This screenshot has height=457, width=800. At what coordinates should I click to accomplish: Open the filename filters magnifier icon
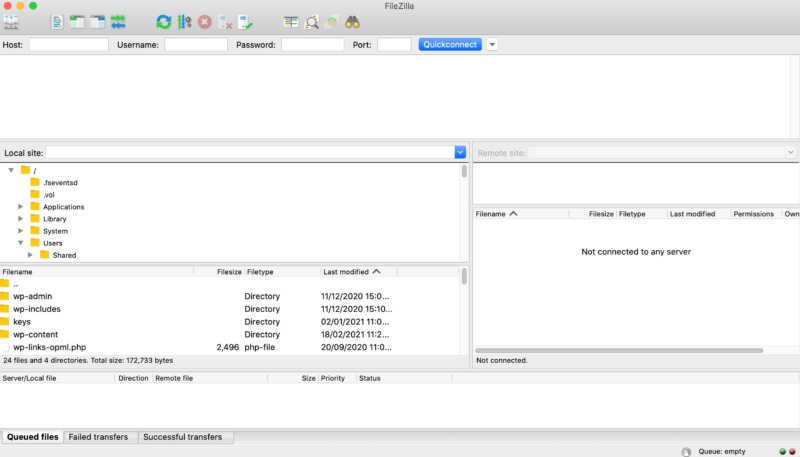(x=312, y=21)
